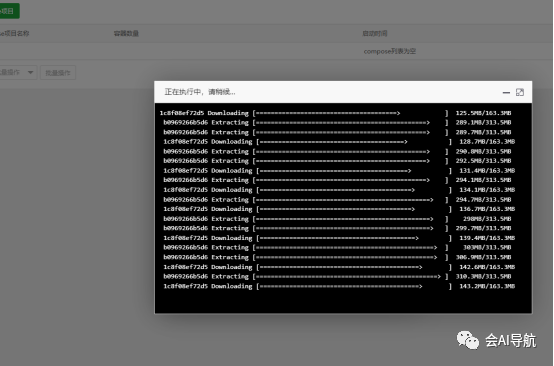This screenshot has height=366, width=554.
Task: Click the 启动时间 column header
Action: point(375,33)
